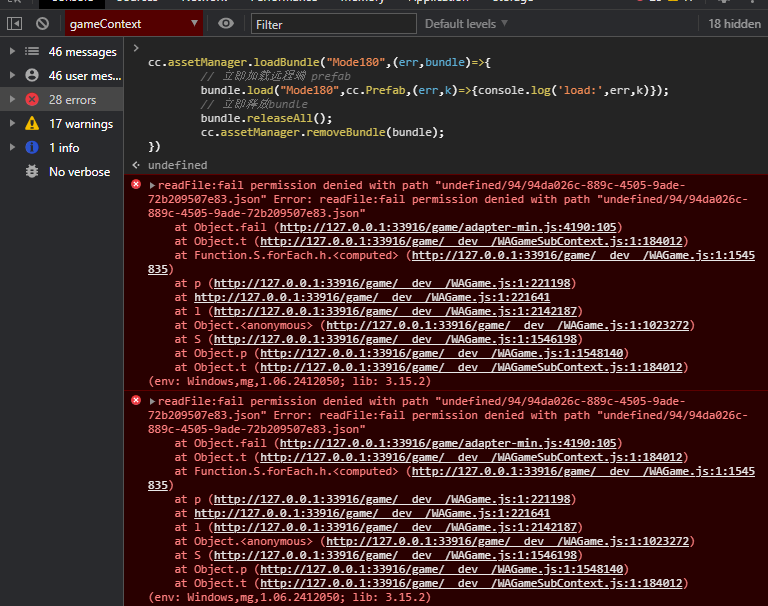
Task: Select the 17 warnings yellow triangle icon
Action: pyautogui.click(x=32, y=123)
